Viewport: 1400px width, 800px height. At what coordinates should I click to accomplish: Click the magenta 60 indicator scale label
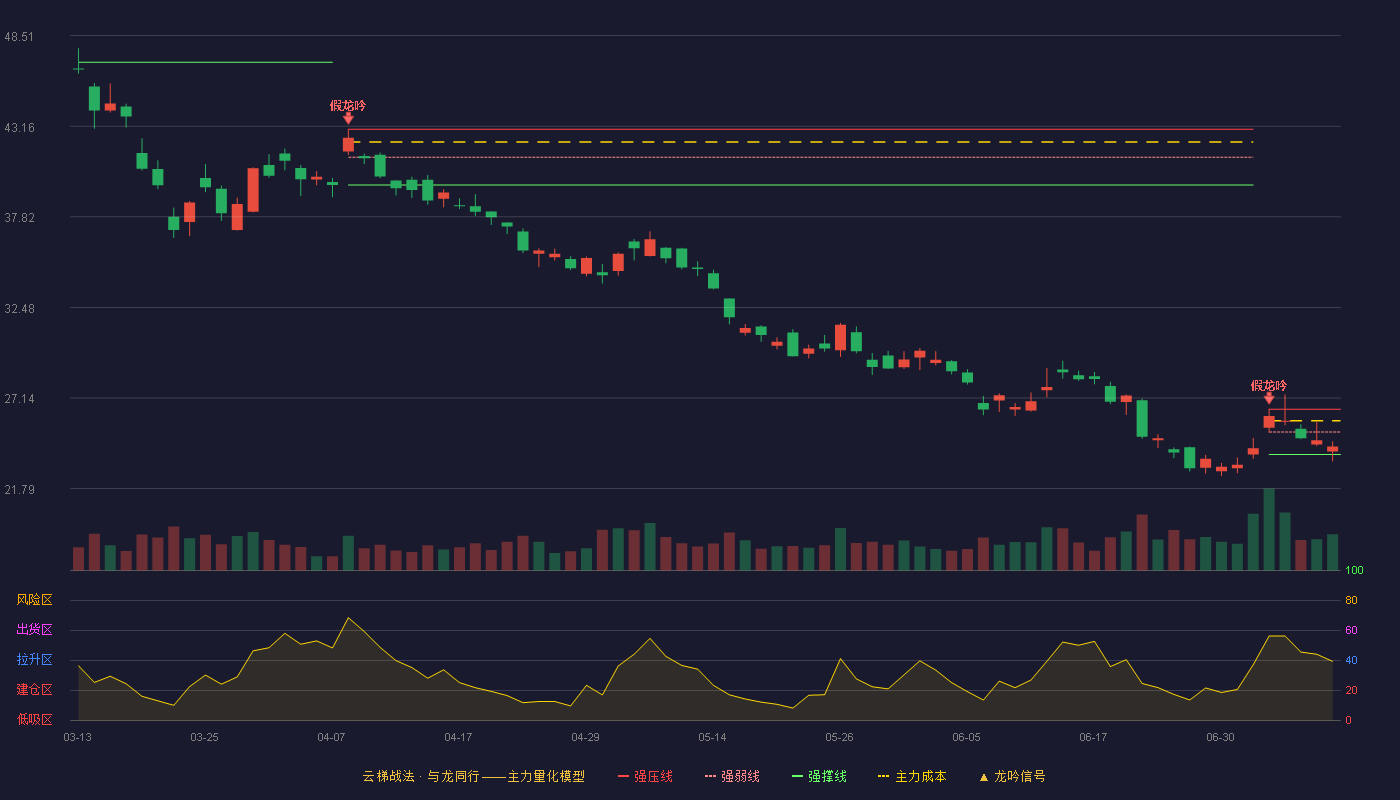(1351, 630)
